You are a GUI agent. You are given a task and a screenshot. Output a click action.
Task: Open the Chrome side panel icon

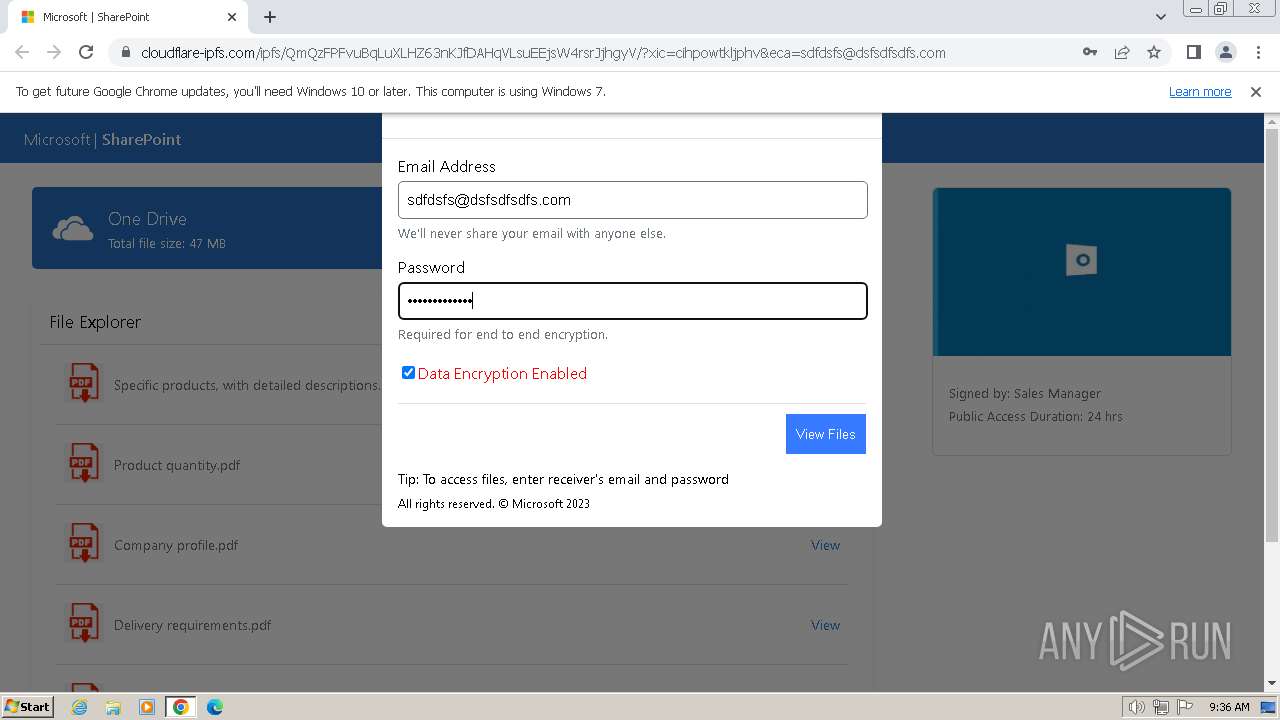pos(1193,52)
